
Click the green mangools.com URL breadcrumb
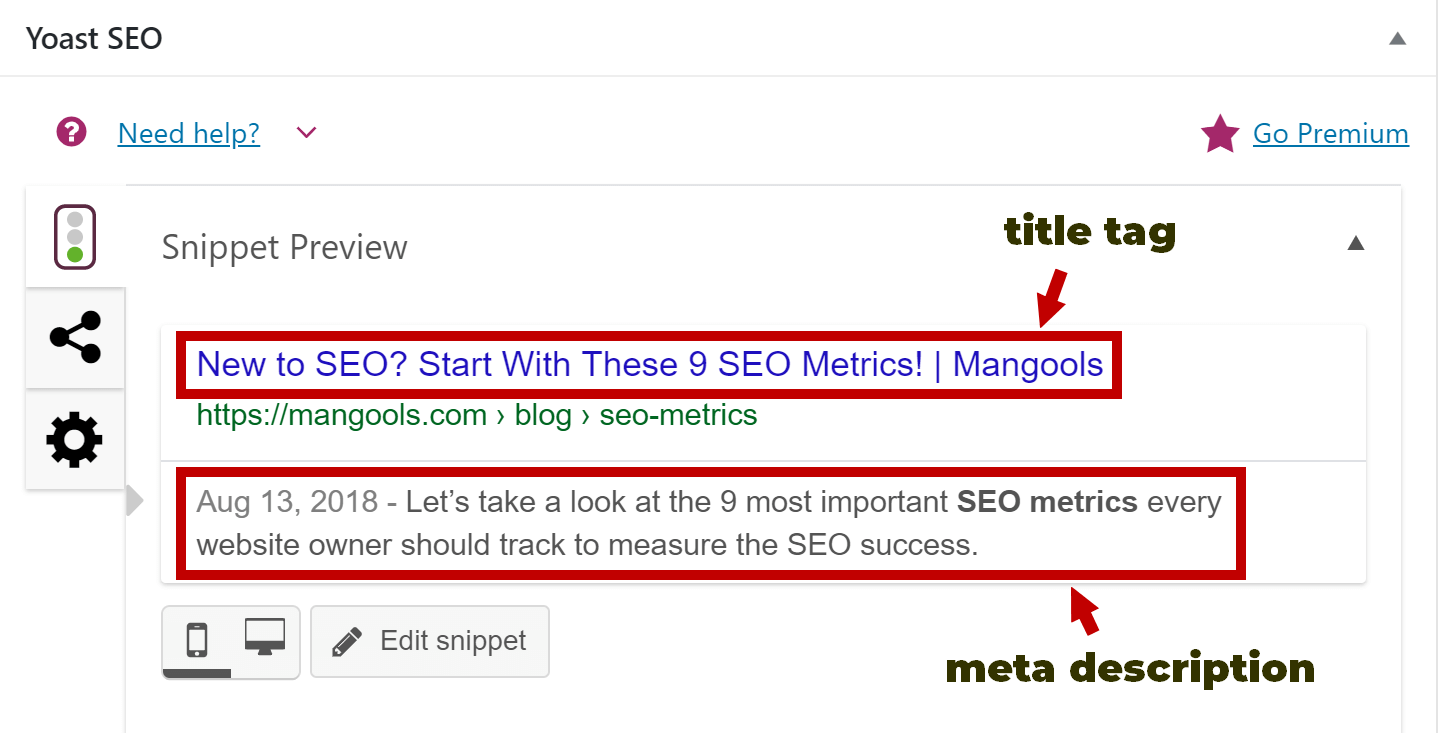click(477, 415)
